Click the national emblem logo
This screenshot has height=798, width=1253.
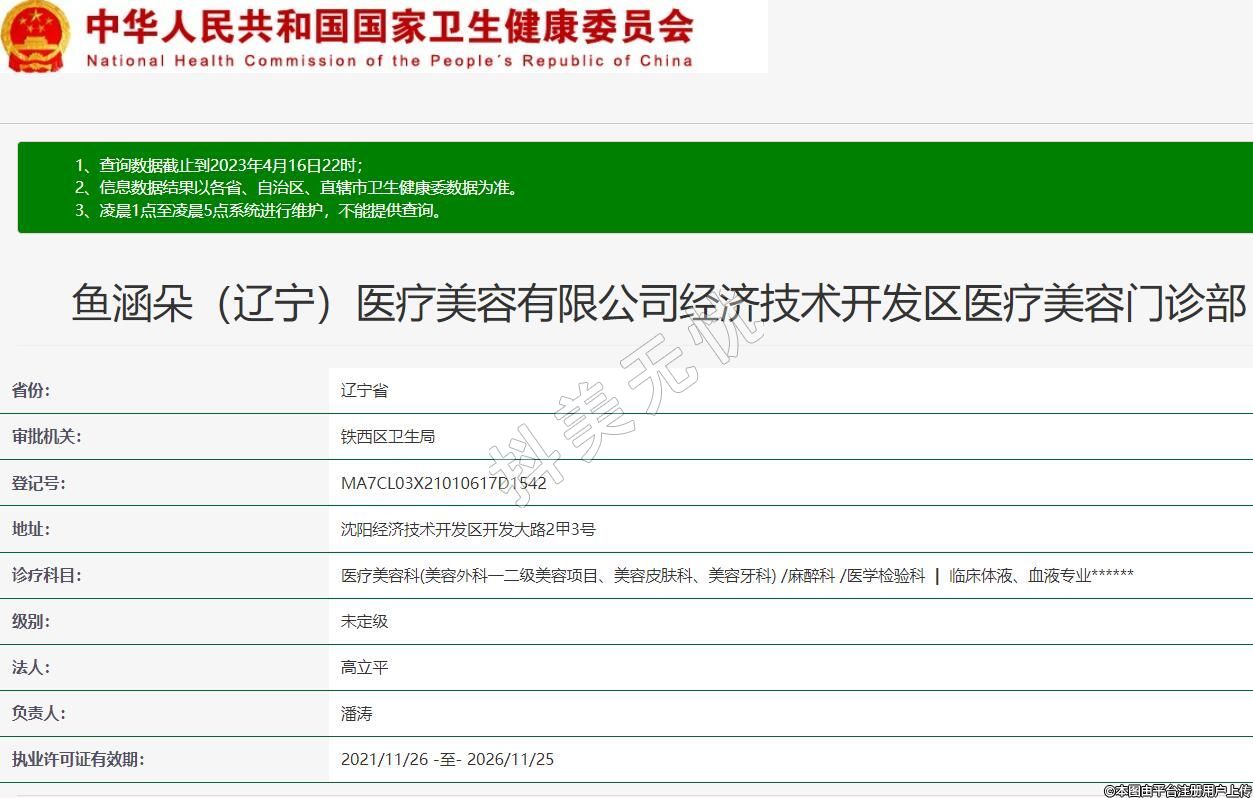(36, 36)
